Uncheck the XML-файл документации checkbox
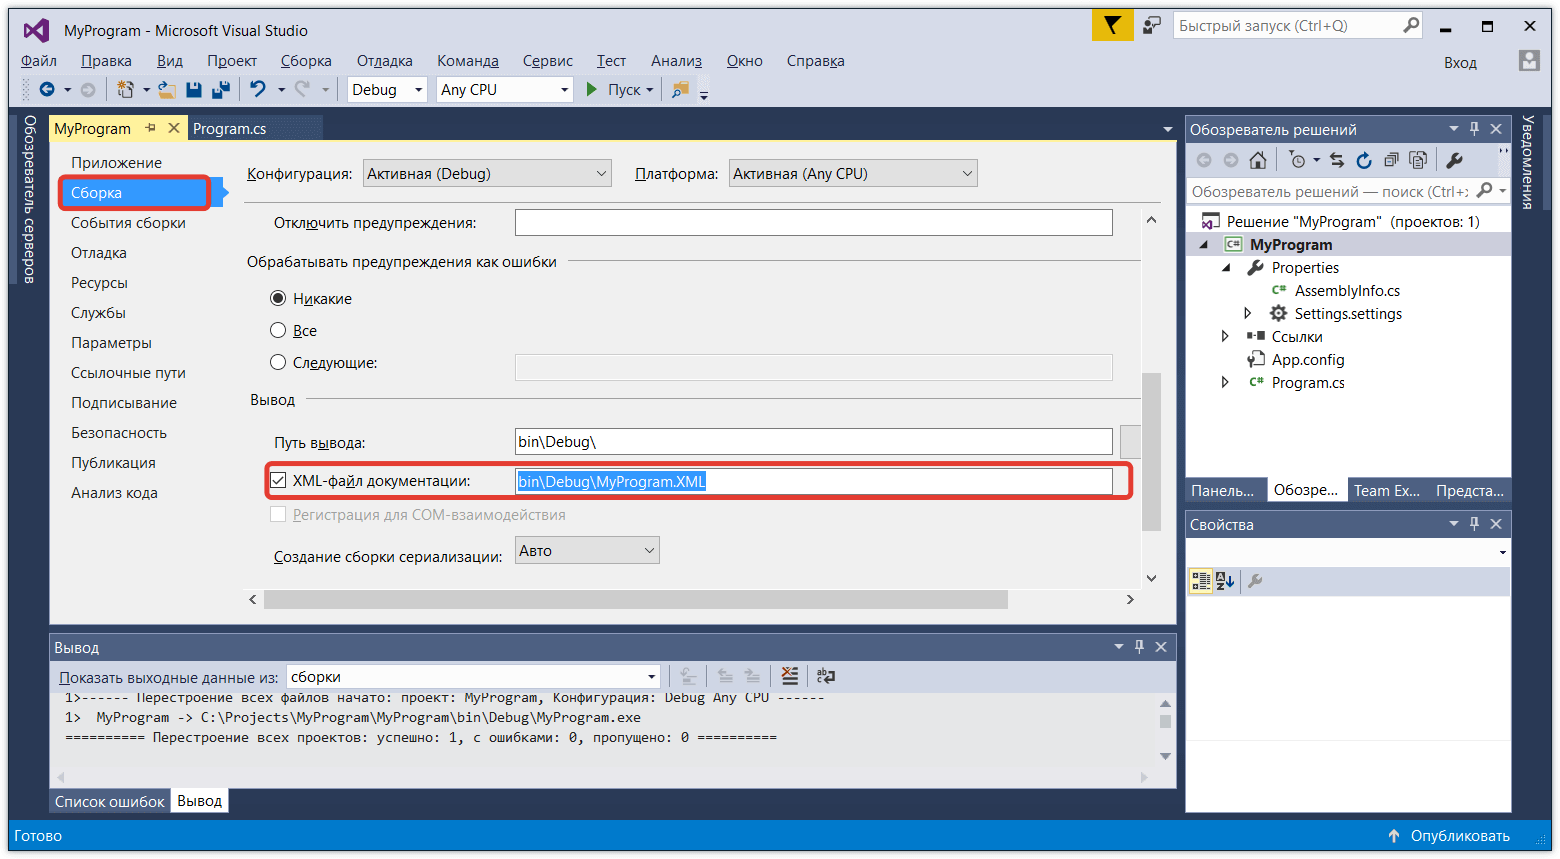 point(278,480)
